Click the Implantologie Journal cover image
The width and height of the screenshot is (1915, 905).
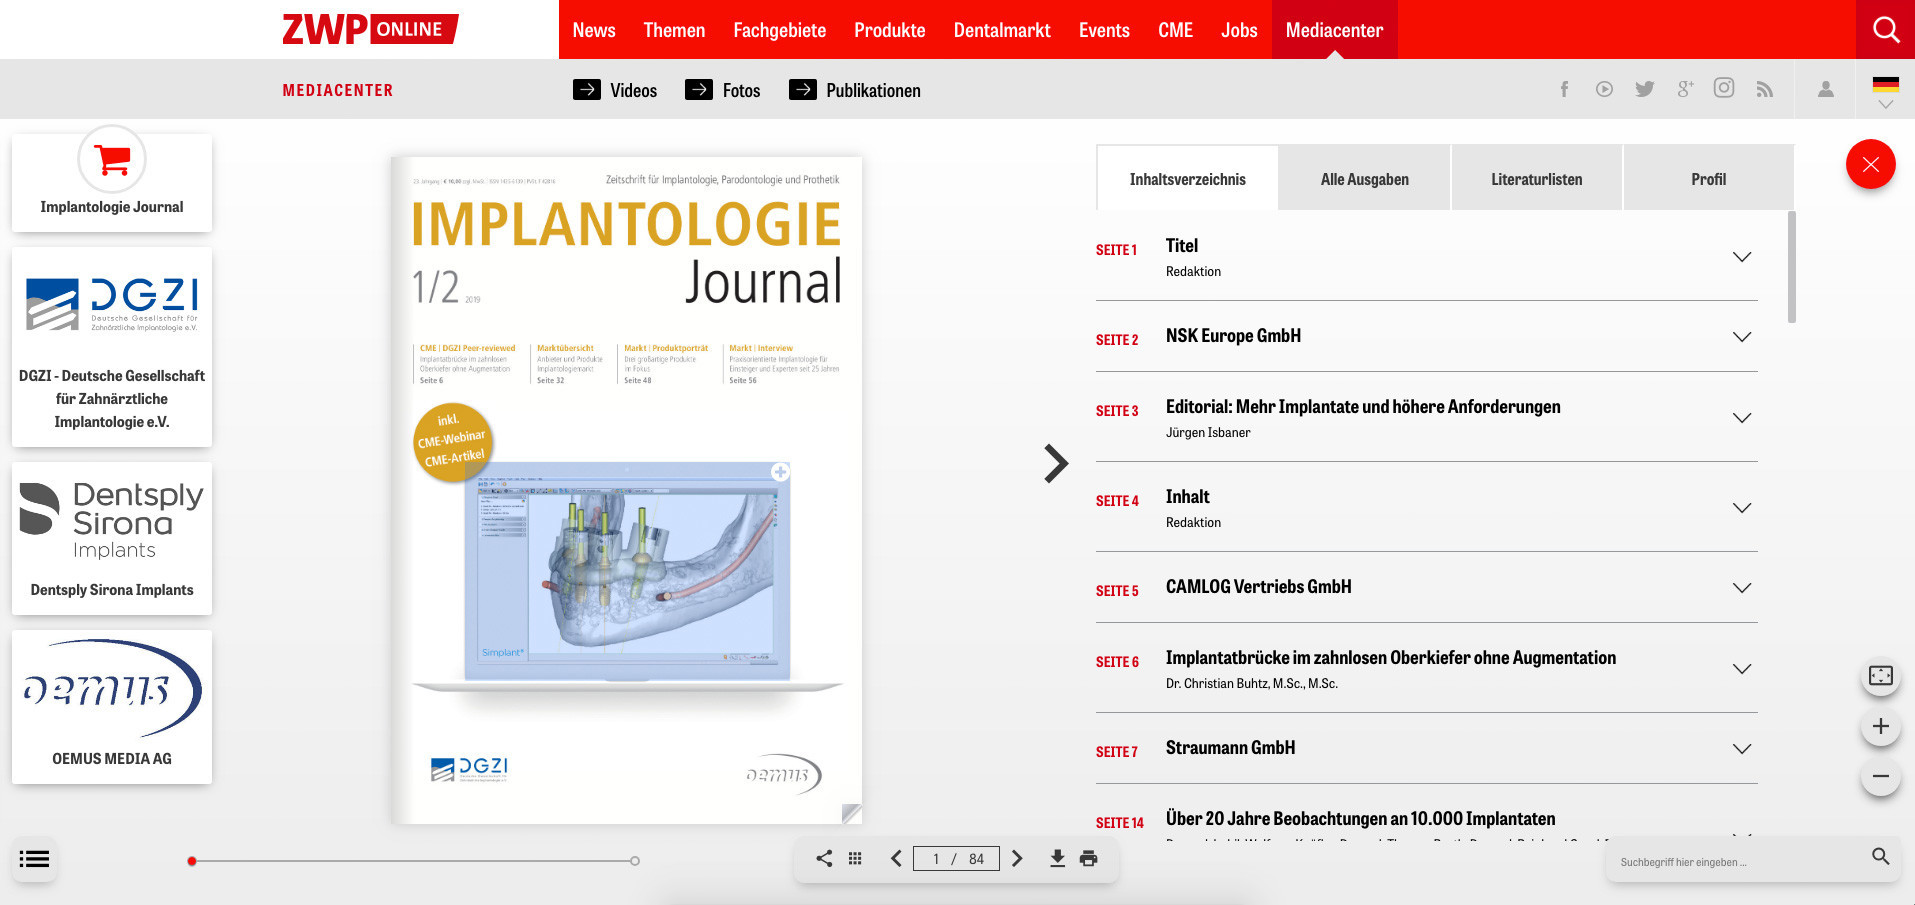tap(627, 490)
